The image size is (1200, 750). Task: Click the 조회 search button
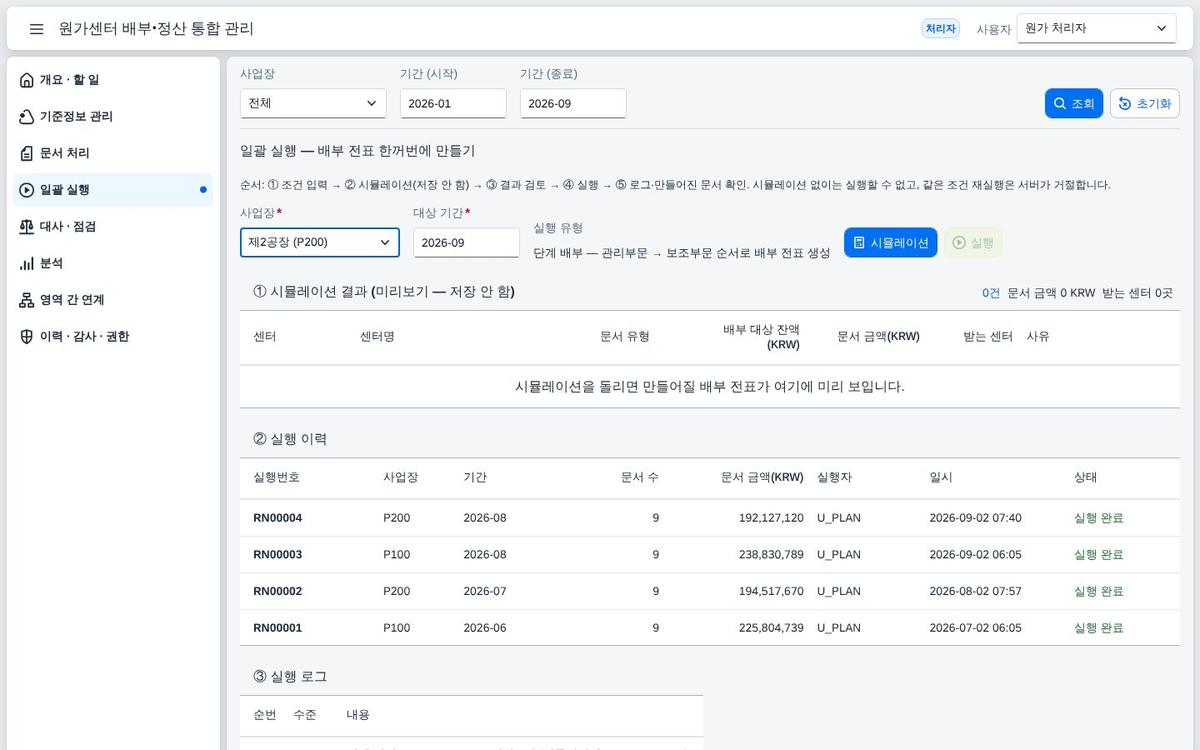1073,103
